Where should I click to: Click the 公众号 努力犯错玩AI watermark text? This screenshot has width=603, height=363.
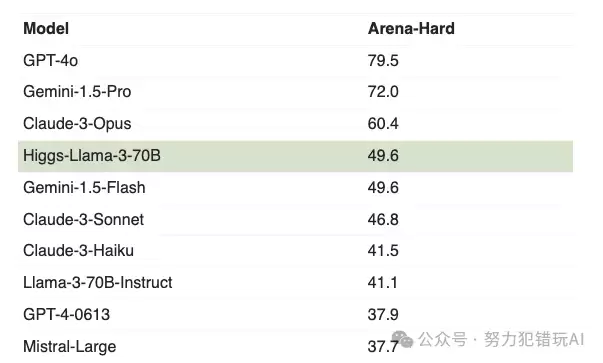(501, 340)
